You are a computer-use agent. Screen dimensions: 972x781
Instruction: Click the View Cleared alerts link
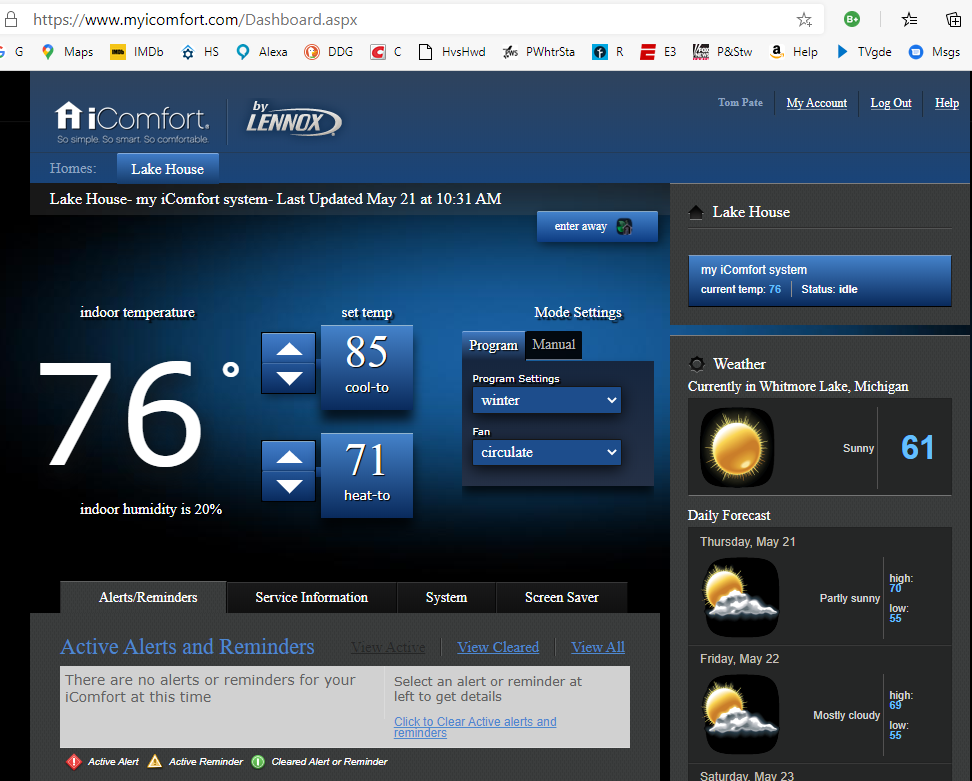point(498,647)
